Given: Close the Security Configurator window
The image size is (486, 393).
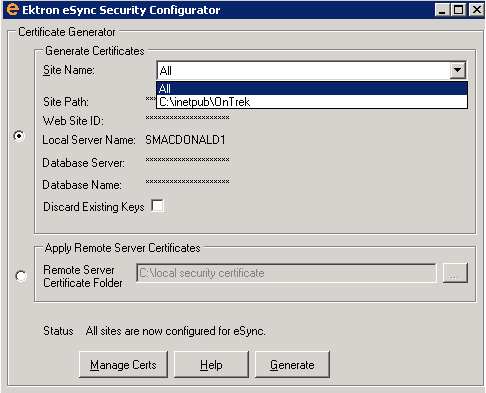Looking at the screenshot, I should tap(476, 10).
